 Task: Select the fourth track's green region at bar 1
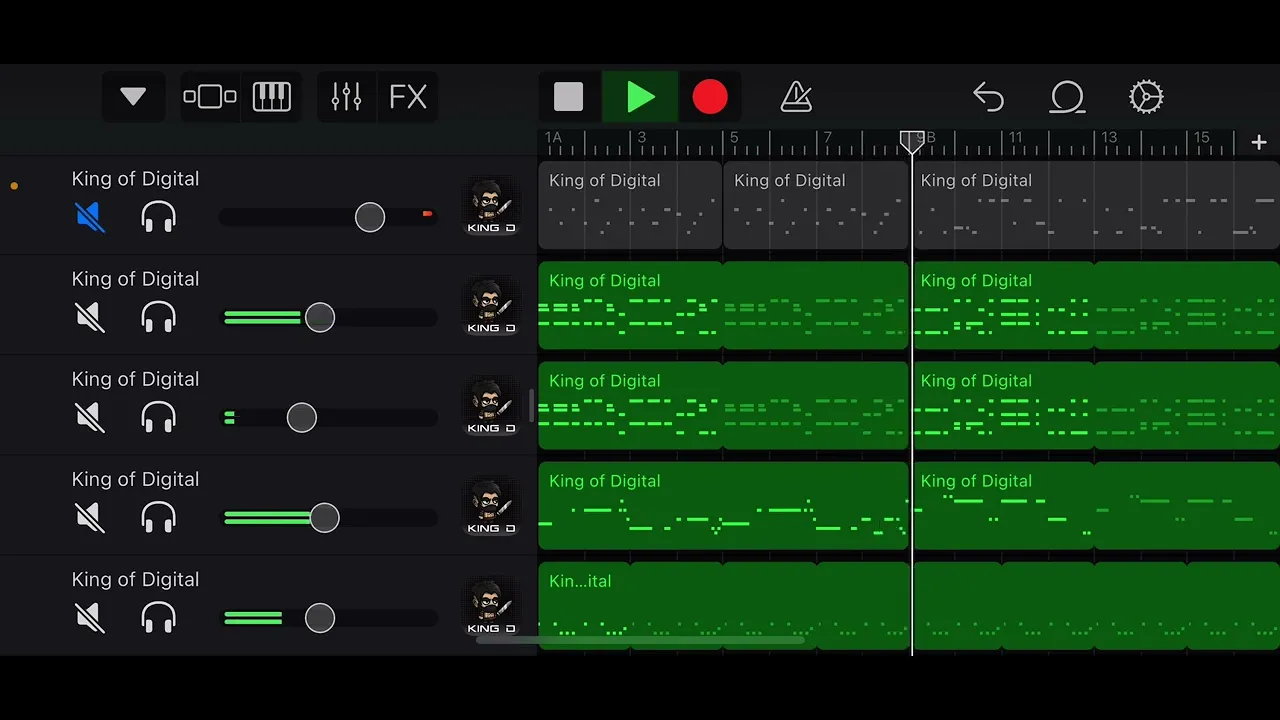[723, 505]
